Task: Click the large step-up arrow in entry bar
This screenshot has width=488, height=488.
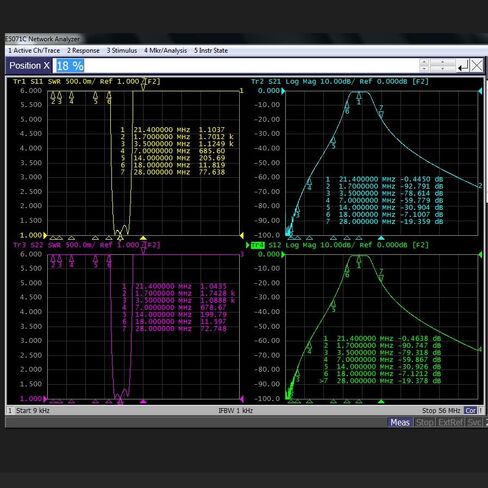Action: coord(443,62)
